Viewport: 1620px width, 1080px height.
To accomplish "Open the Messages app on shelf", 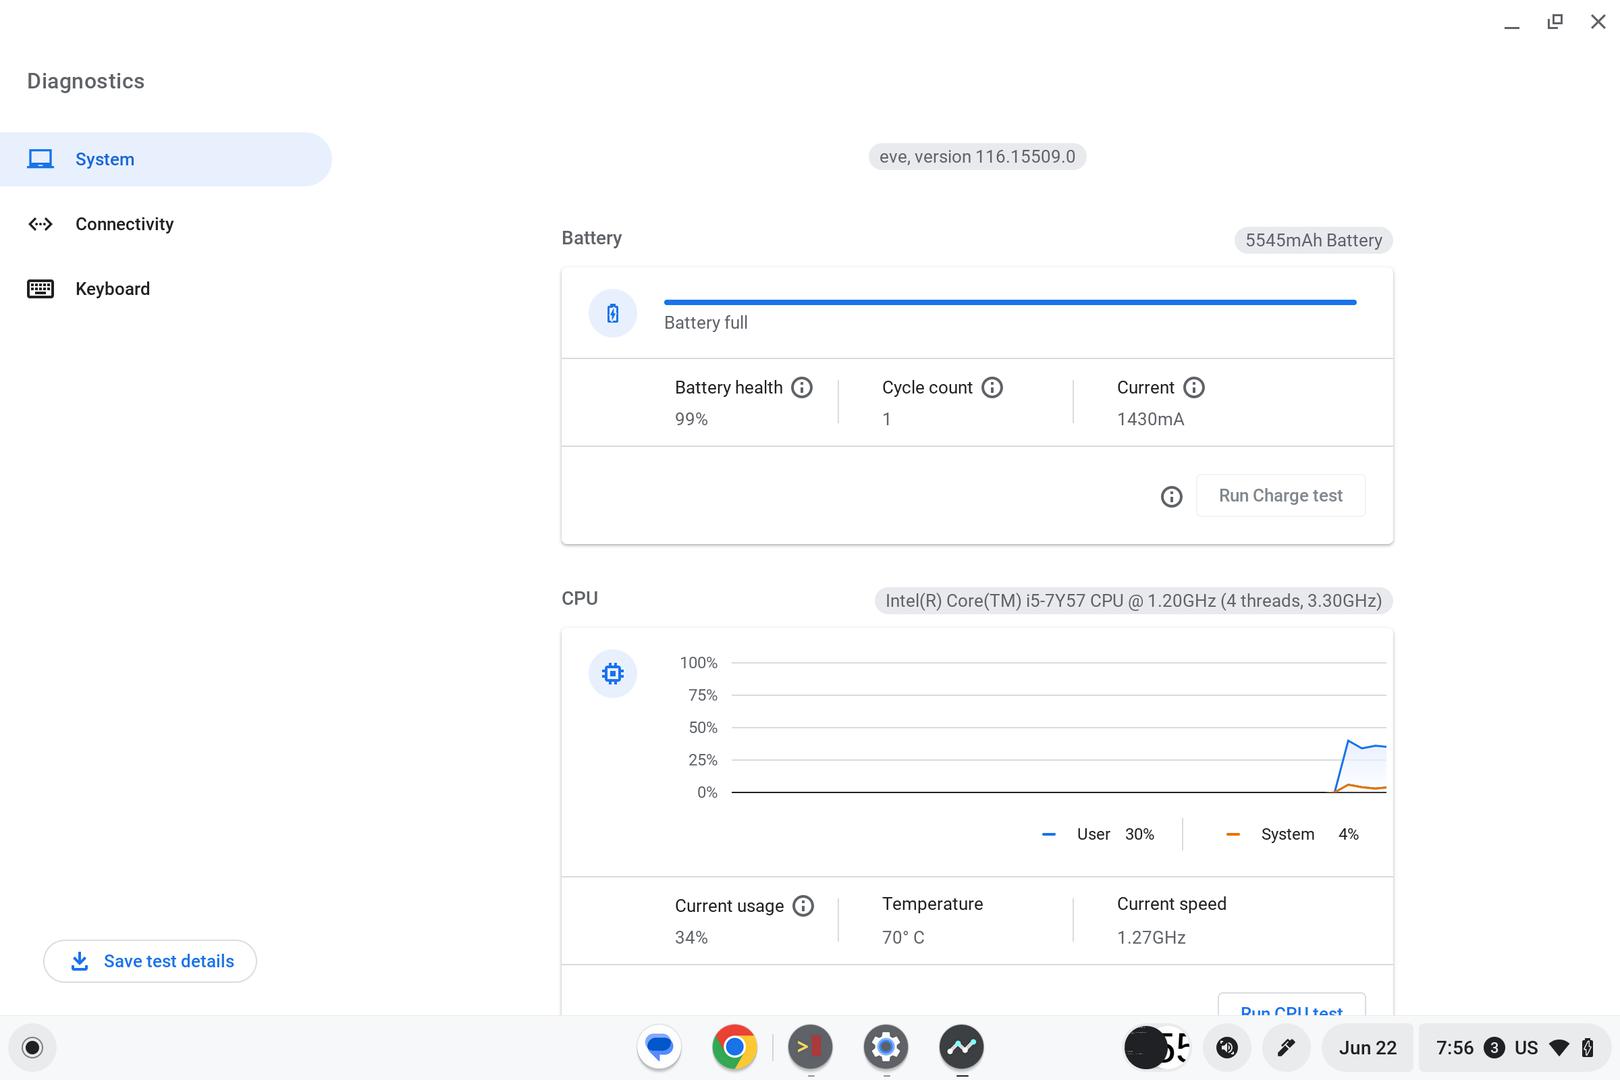I will [x=659, y=1048].
